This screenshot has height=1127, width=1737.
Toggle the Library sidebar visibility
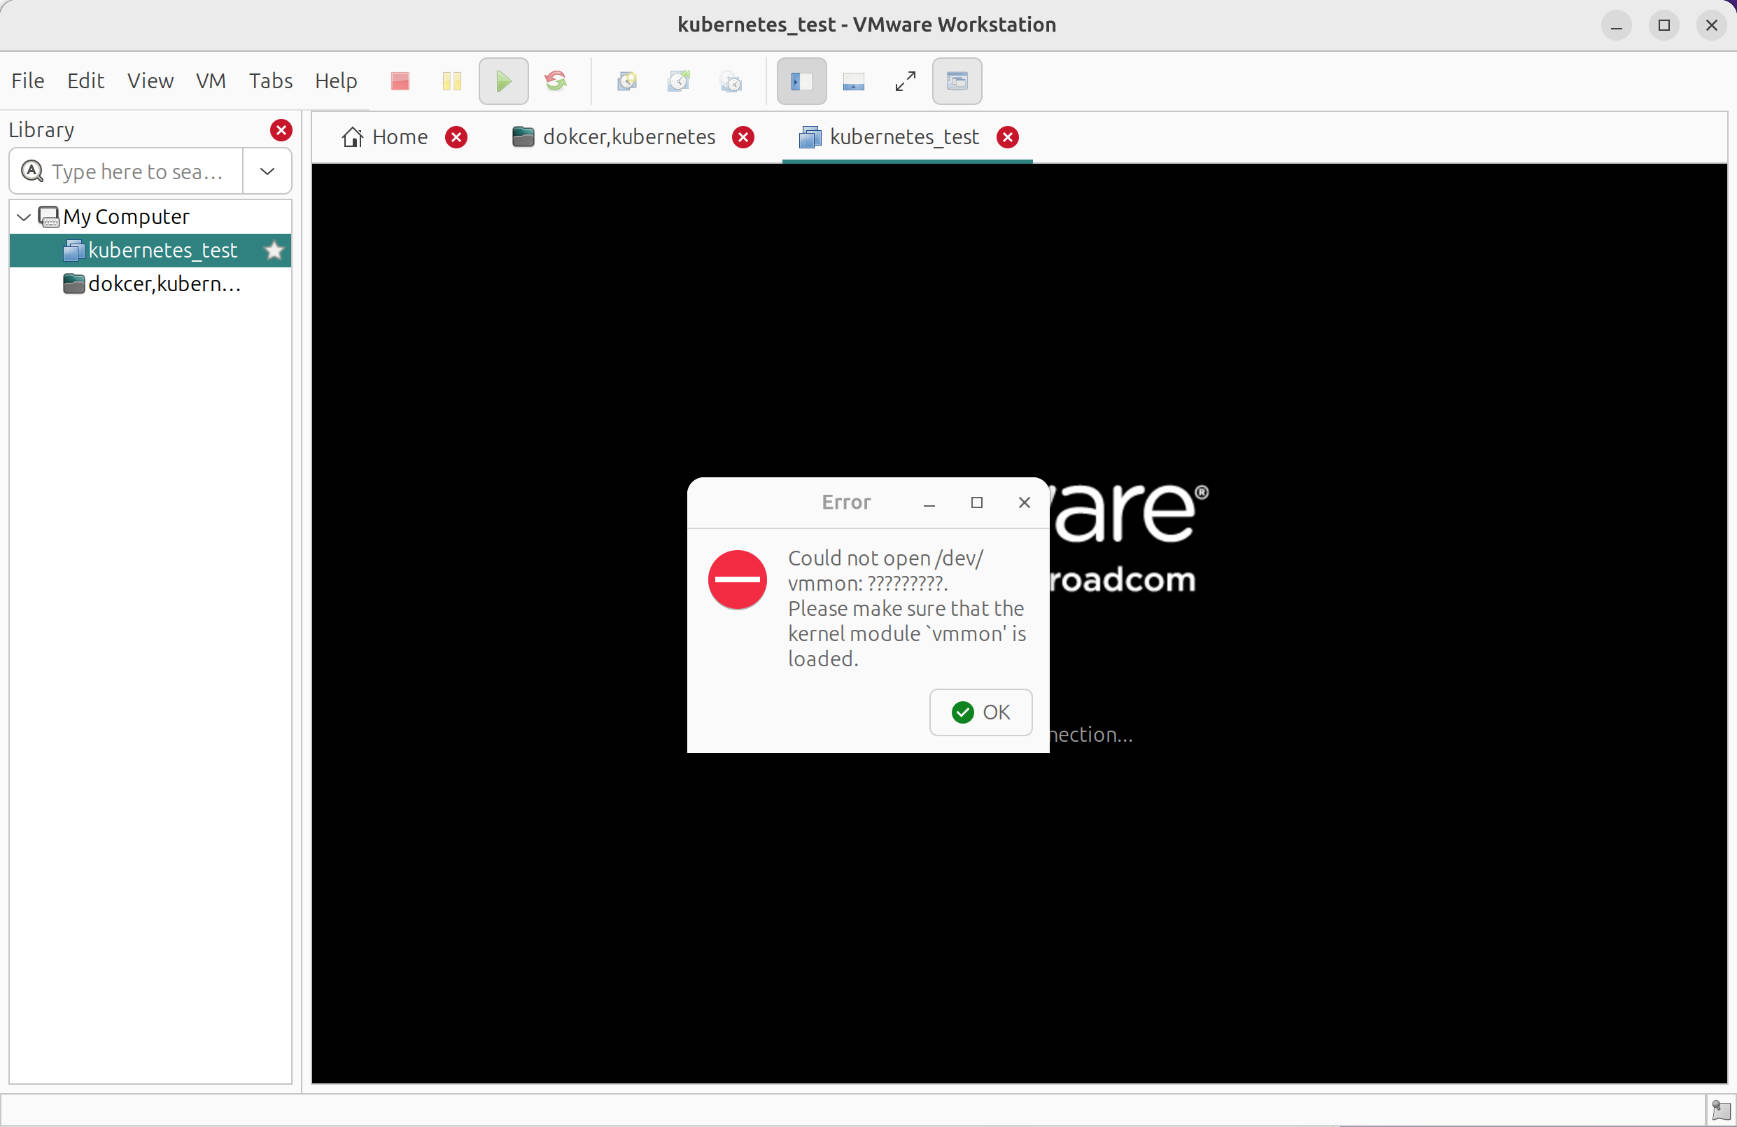coord(800,81)
